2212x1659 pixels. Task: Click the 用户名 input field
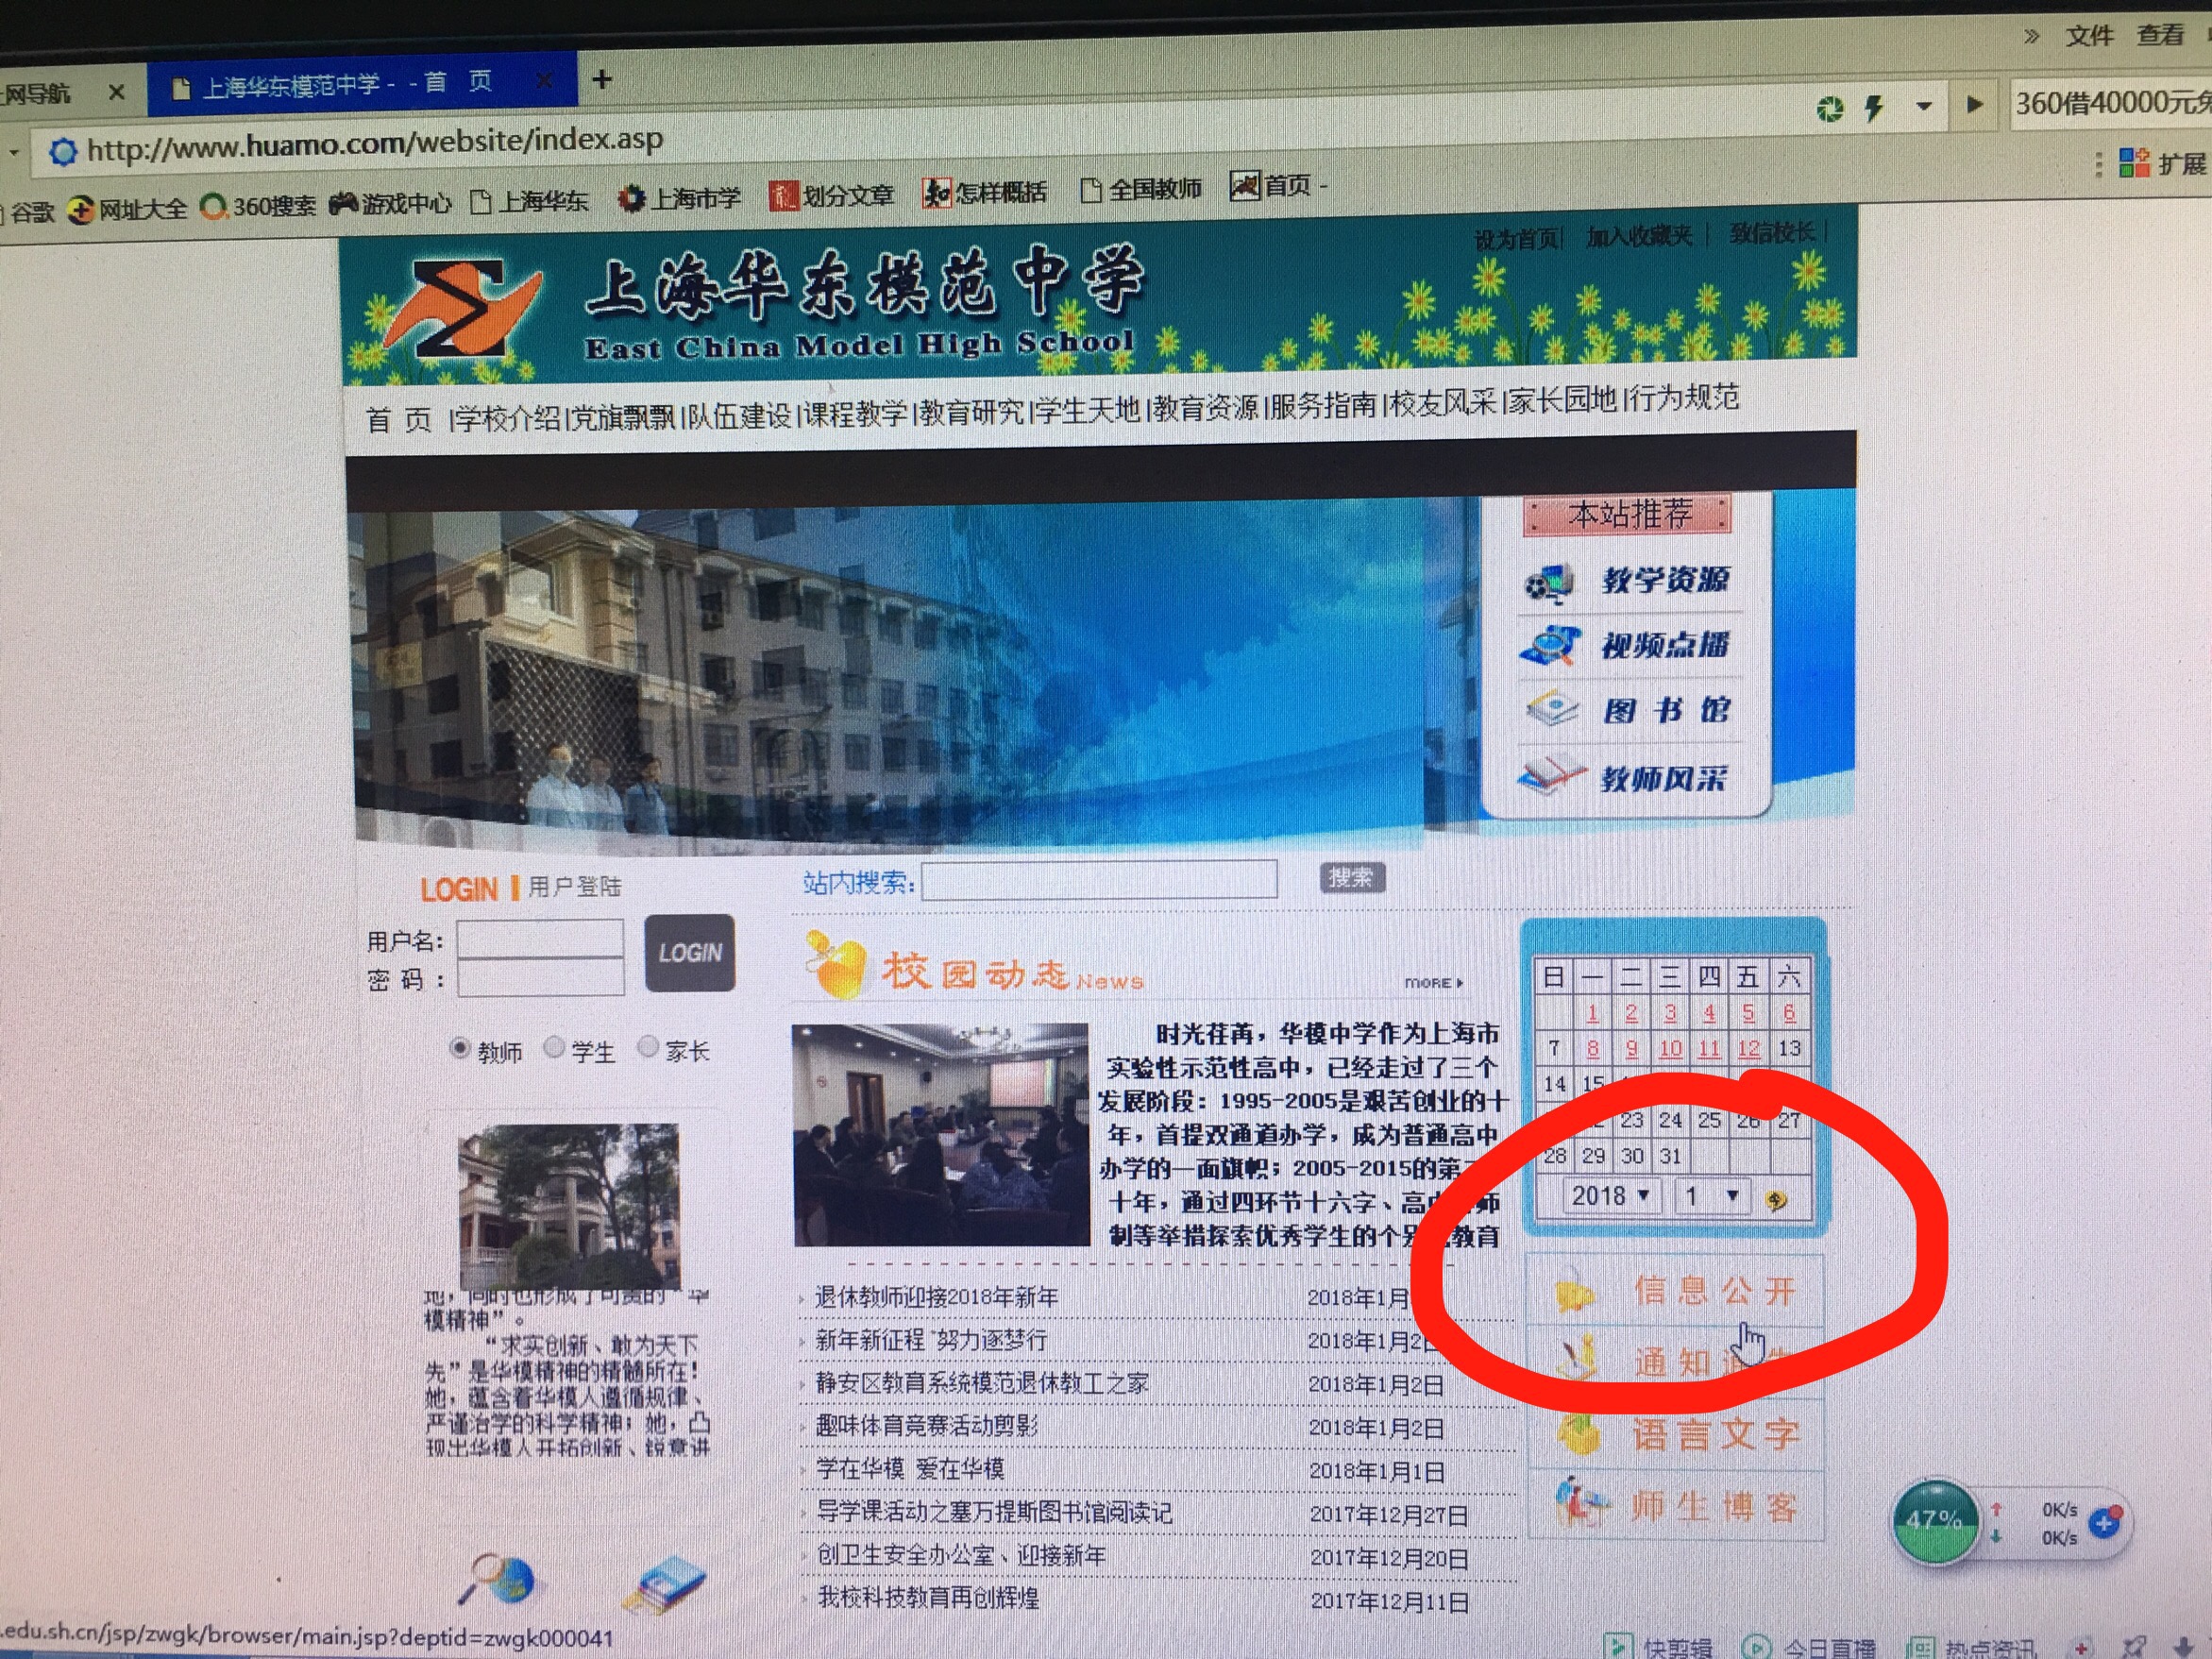(x=540, y=939)
